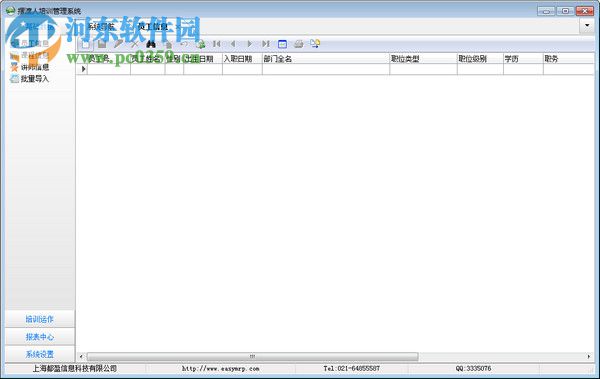The image size is (600, 379).
Task: Expand the 系统设置 sidebar section
Action: coord(40,354)
